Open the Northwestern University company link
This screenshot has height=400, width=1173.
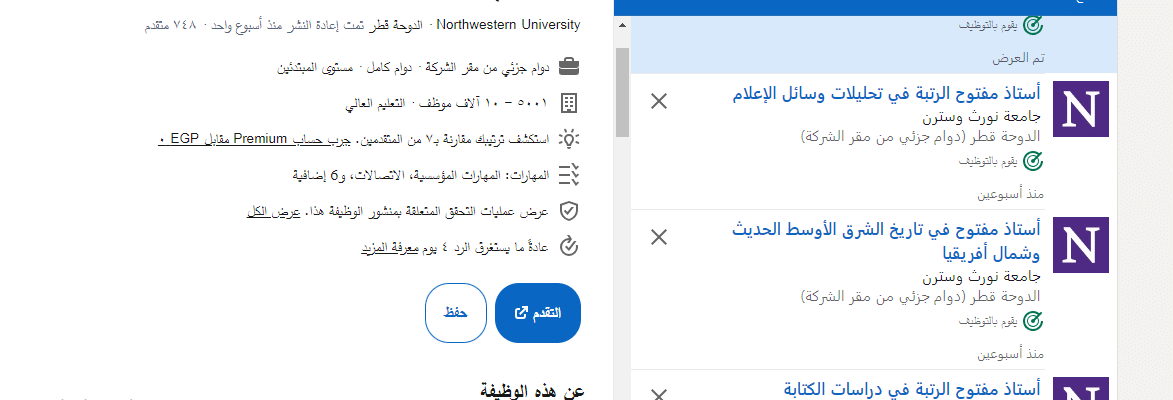(508, 25)
